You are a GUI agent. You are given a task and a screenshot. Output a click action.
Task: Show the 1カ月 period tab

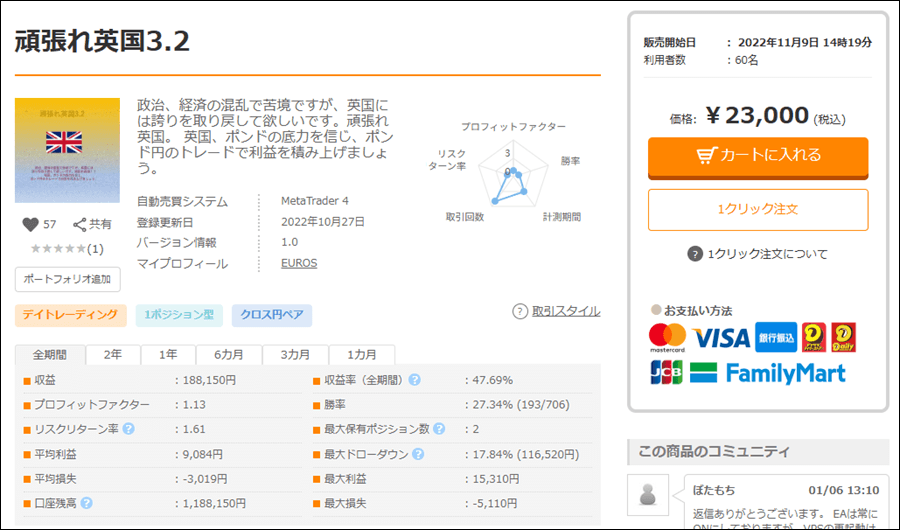pyautogui.click(x=363, y=355)
